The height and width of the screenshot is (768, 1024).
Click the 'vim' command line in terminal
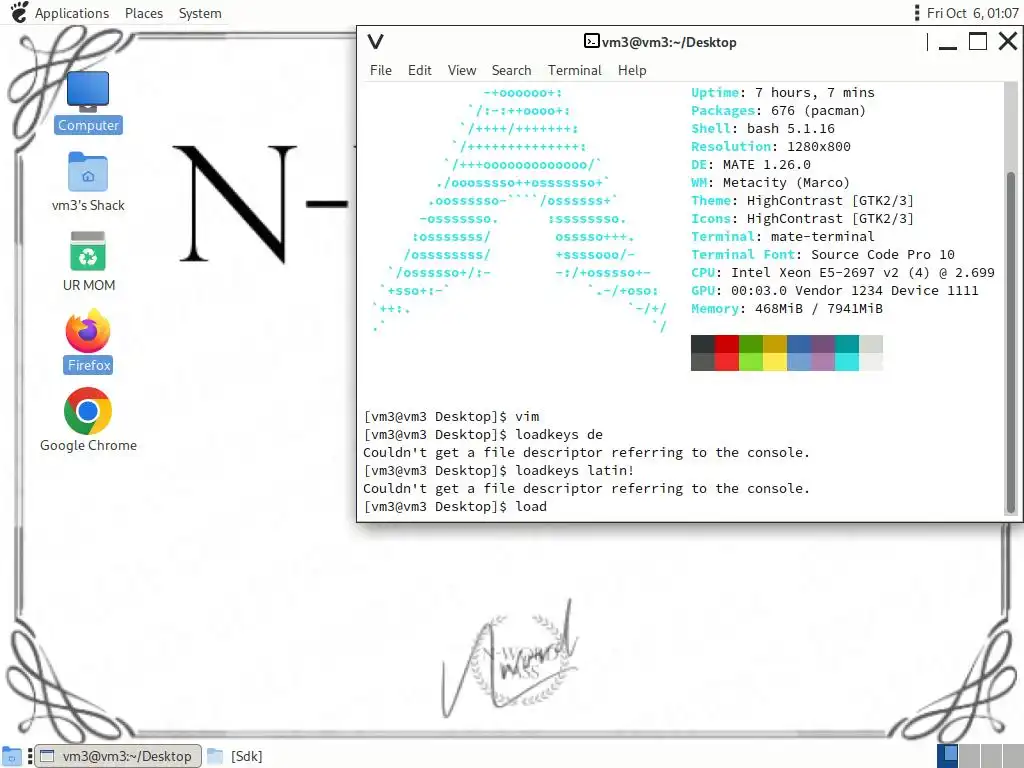[451, 417]
